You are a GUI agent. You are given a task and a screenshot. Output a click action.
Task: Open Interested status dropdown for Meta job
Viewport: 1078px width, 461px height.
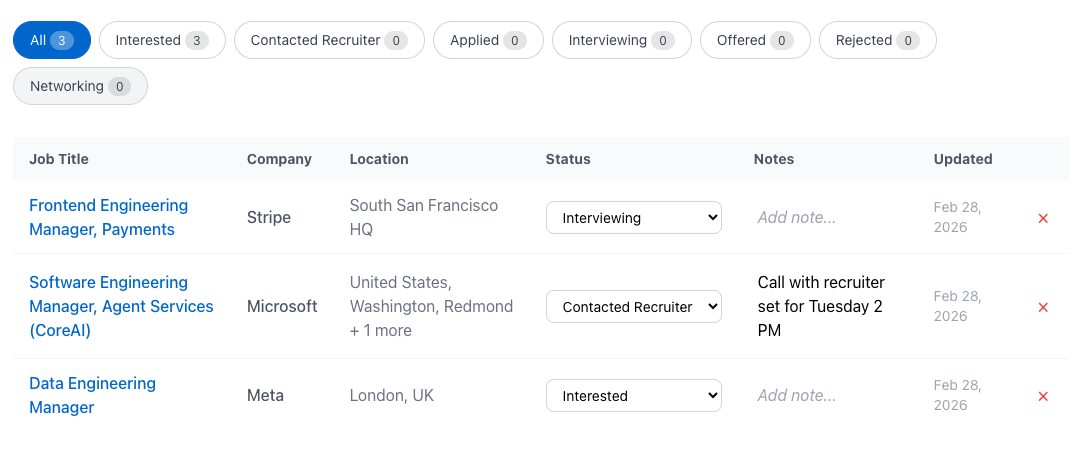click(634, 396)
